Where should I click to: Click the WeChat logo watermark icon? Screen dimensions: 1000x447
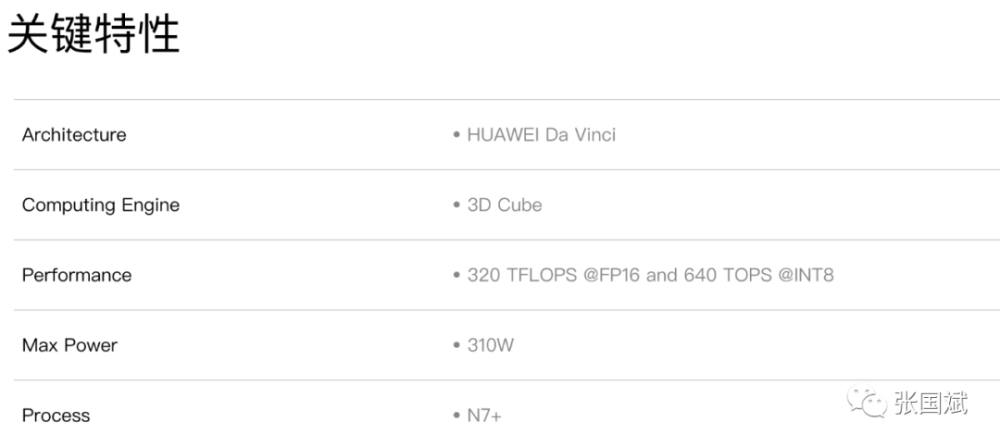(x=867, y=402)
